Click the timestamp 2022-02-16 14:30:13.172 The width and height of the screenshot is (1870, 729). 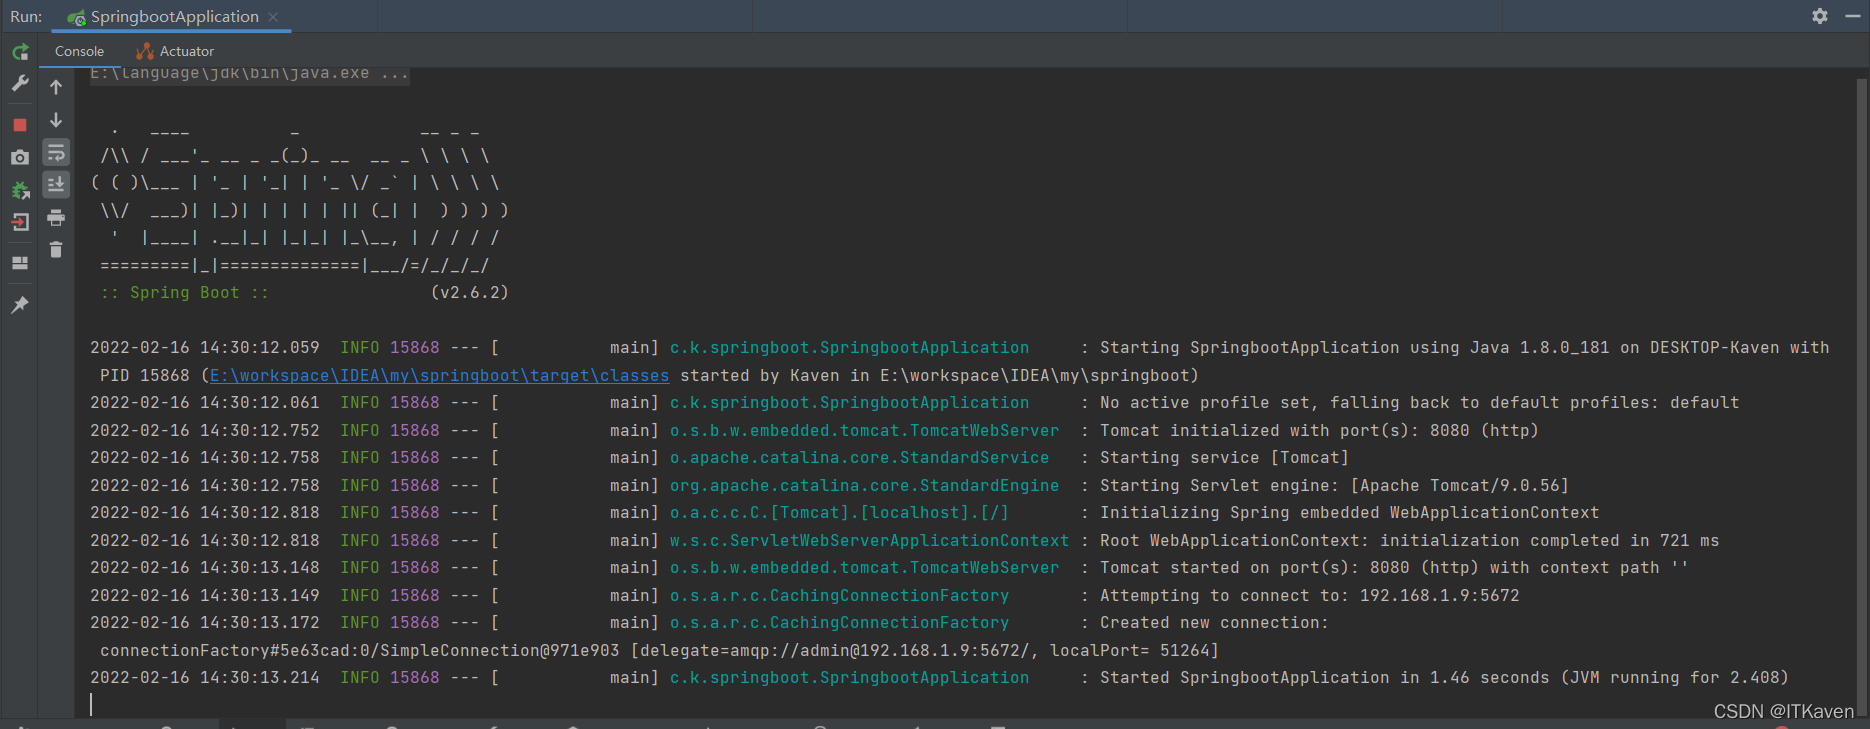(x=205, y=623)
